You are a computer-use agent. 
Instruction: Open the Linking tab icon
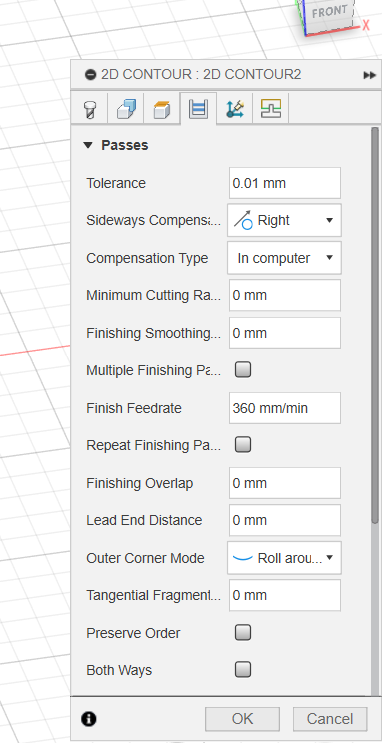click(235, 109)
